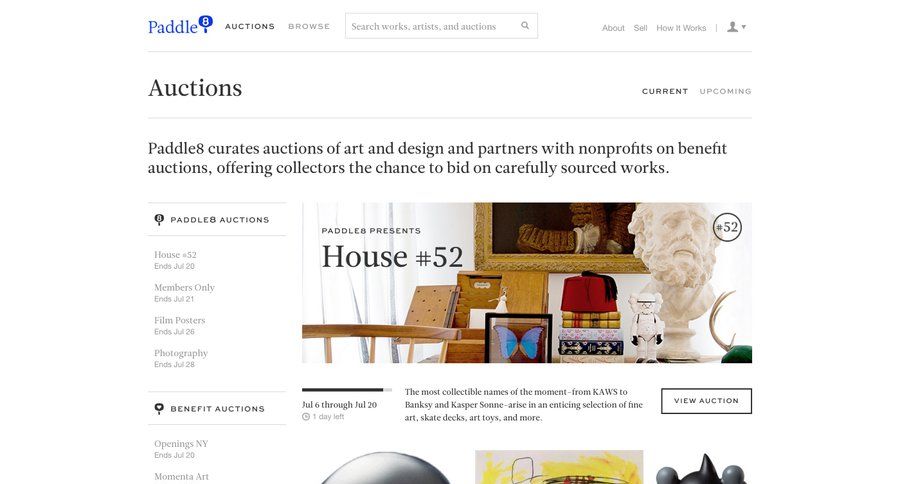Open the Browse navigation menu

(x=309, y=26)
